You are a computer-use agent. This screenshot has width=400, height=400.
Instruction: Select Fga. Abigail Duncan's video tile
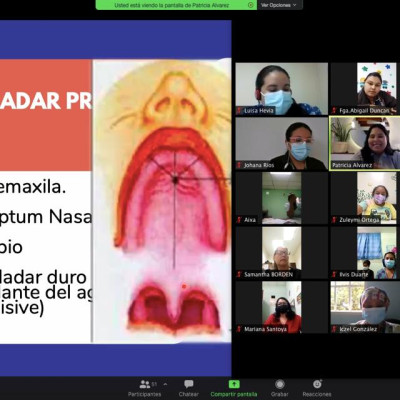tap(365, 89)
